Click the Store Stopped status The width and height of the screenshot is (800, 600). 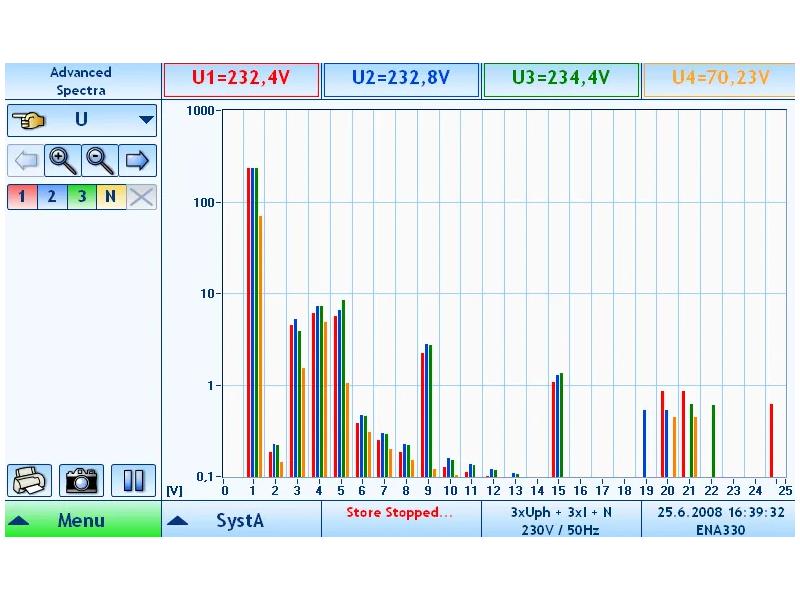(x=400, y=512)
